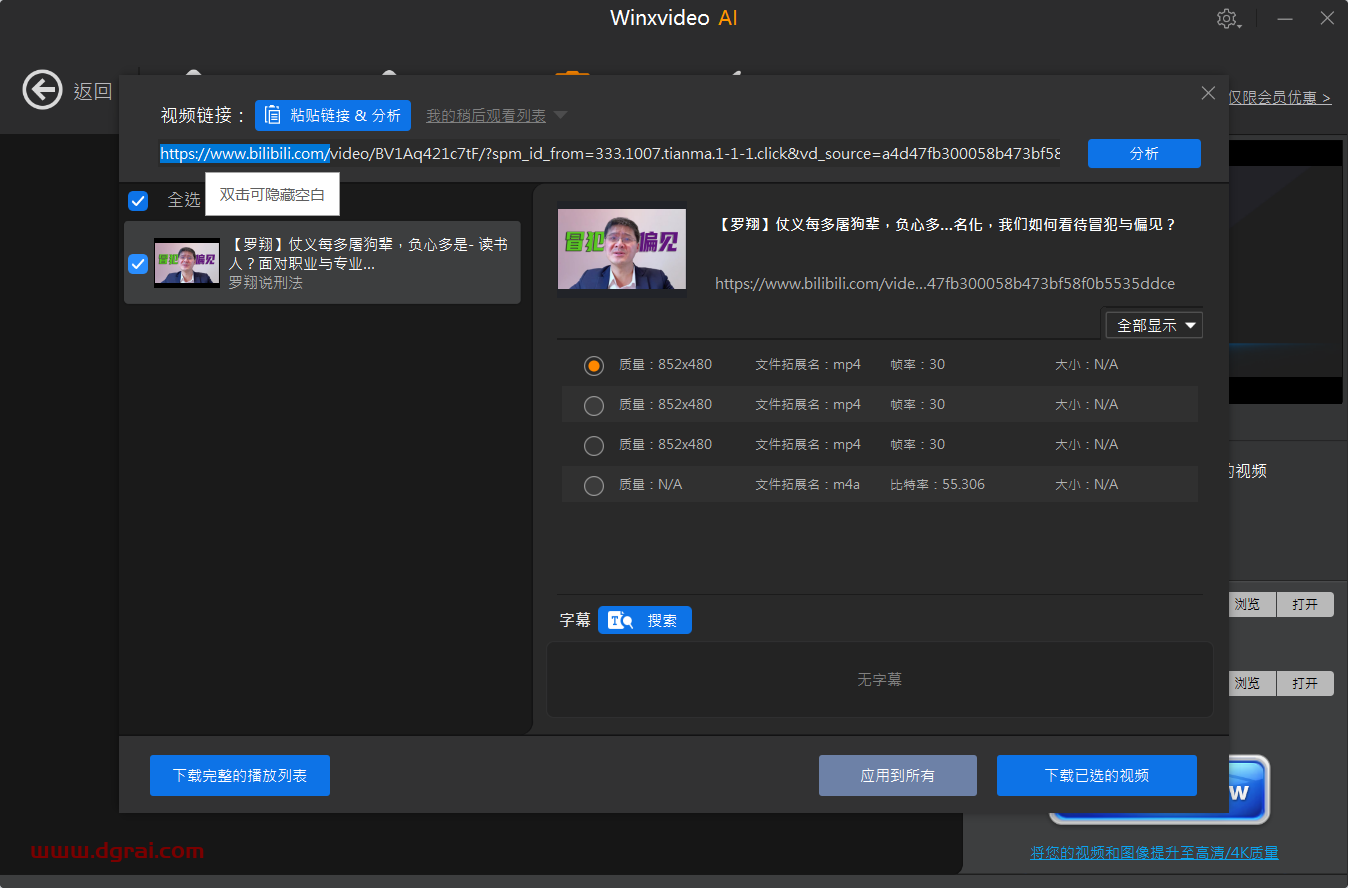Open the 全部显示 filter dropdown
Screen dimensions: 1348x888
click(1154, 325)
